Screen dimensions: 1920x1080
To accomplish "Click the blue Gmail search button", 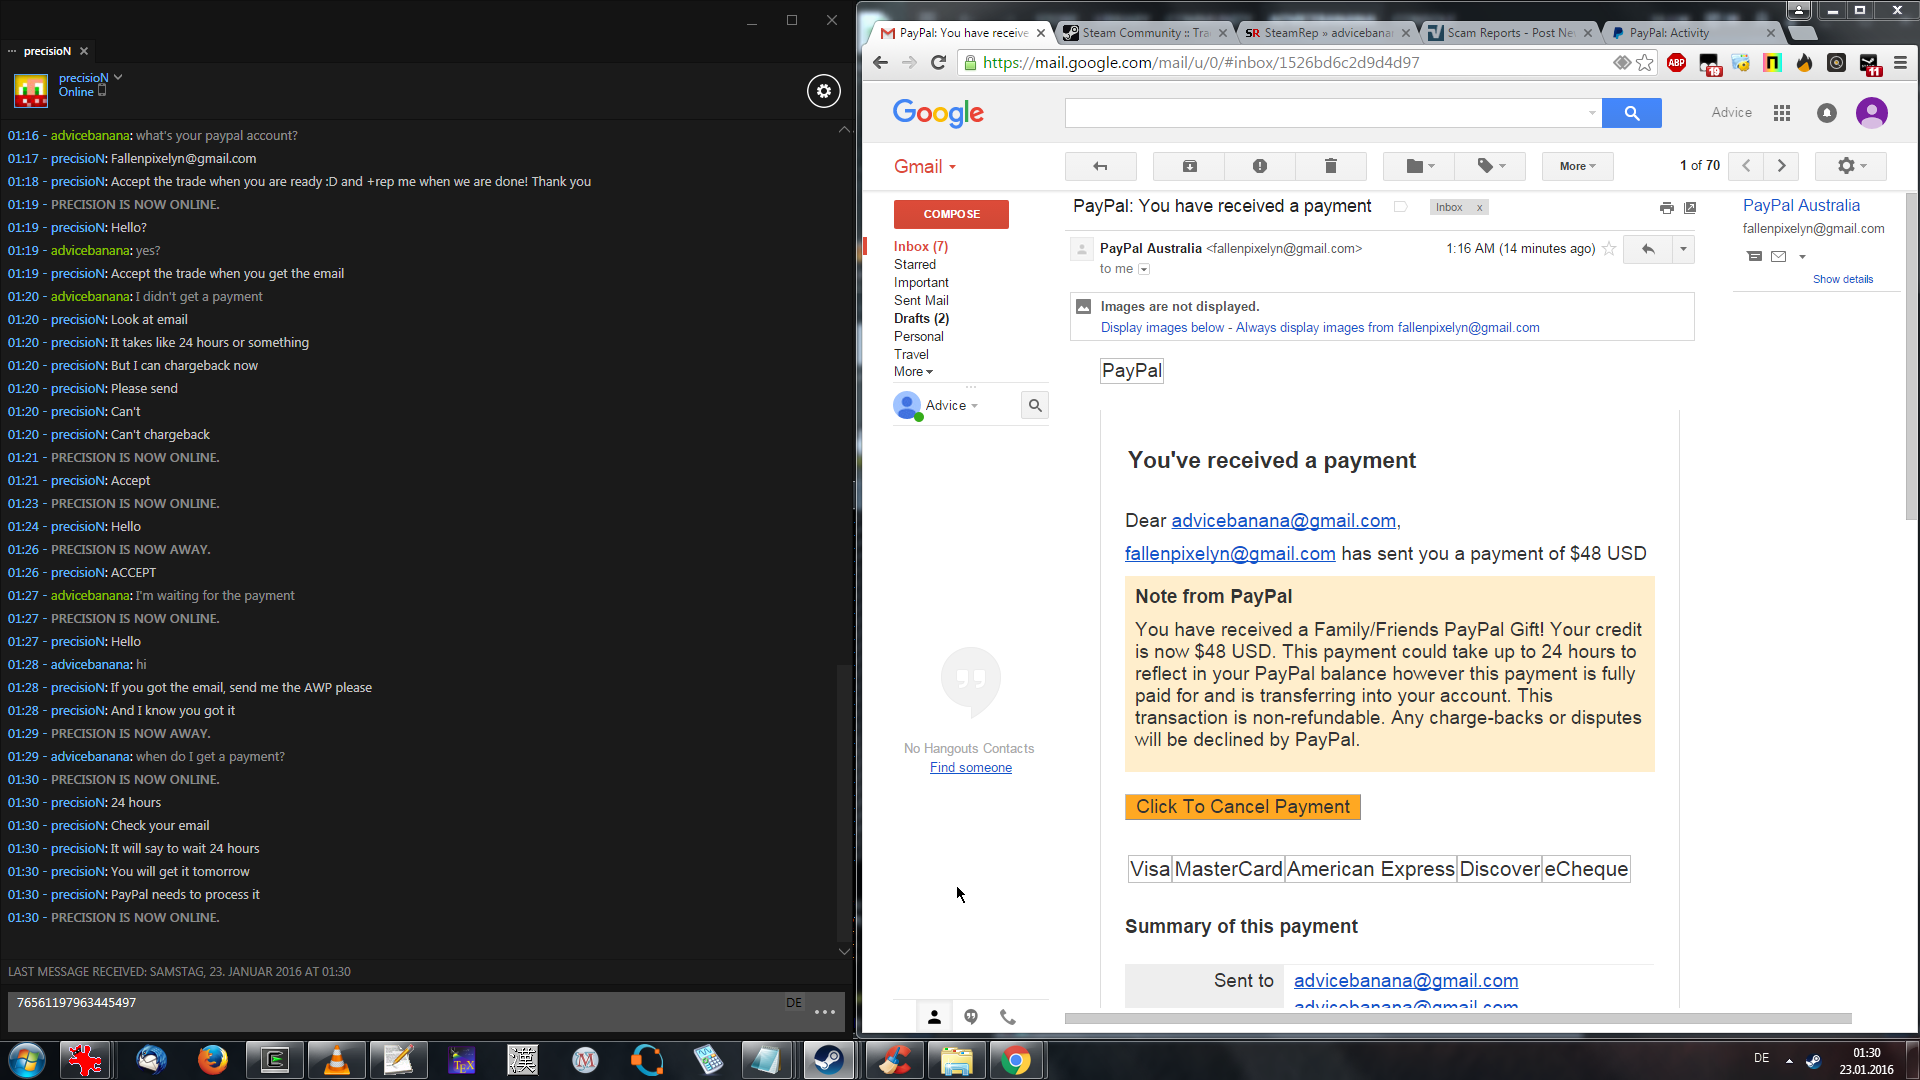I will [1631, 113].
